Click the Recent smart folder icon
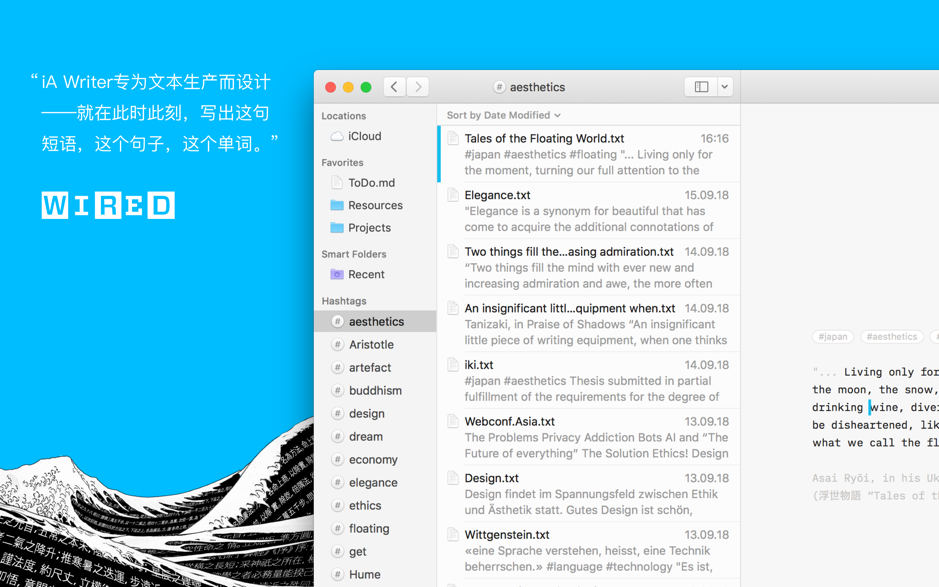 [337, 274]
